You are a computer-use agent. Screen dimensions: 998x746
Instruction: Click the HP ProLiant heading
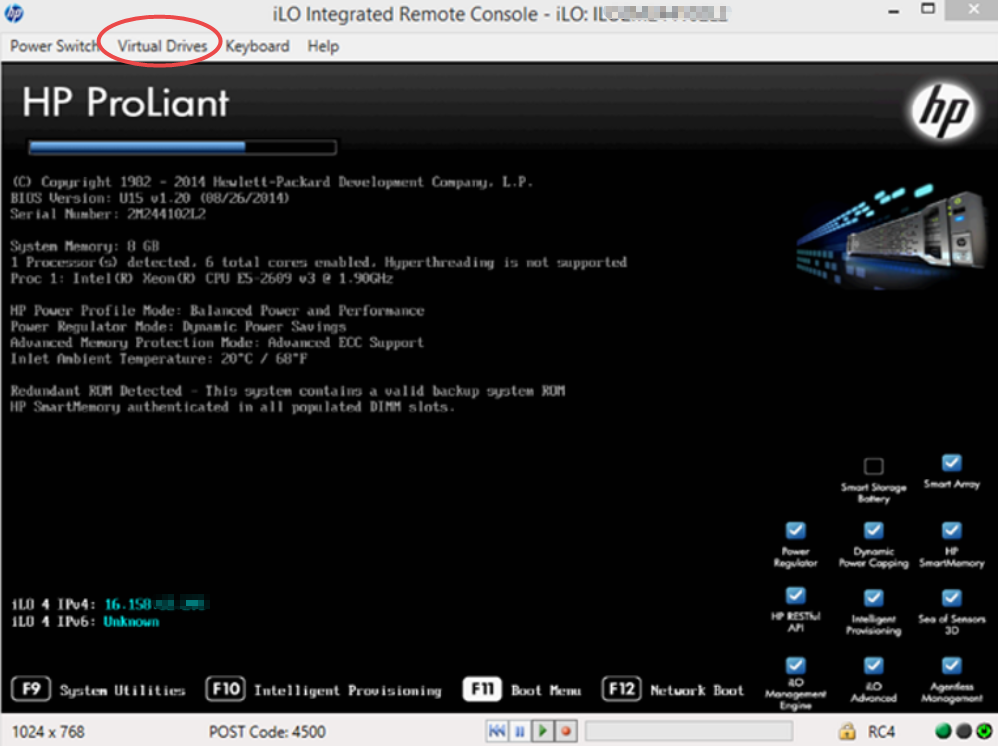(x=125, y=102)
